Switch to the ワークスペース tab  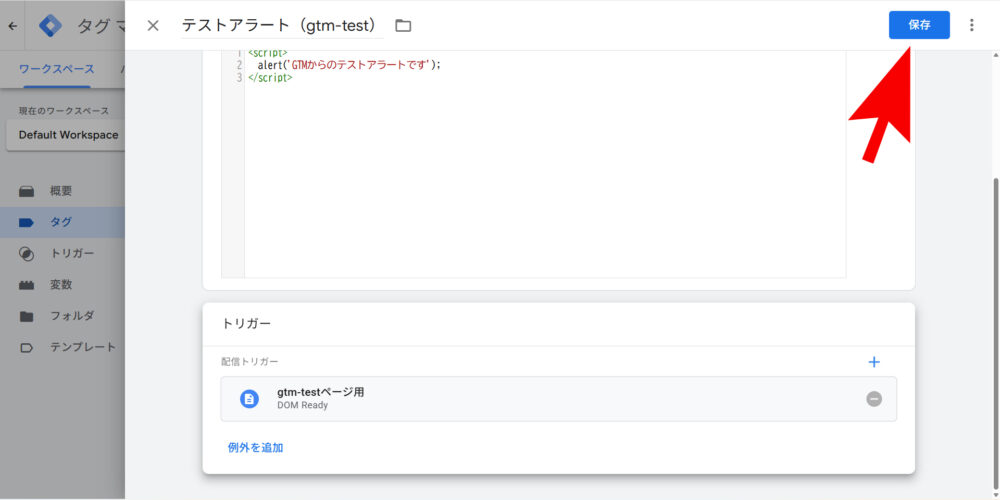coord(57,69)
